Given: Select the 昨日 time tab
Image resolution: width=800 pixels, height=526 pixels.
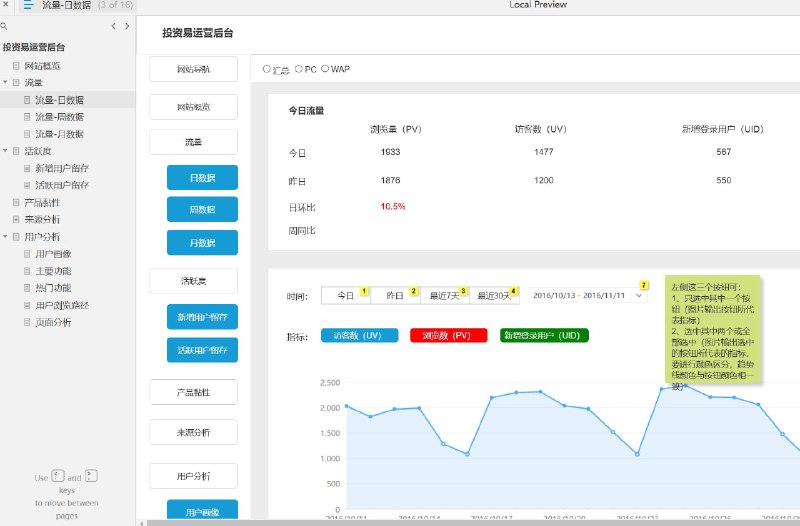Looking at the screenshot, I should coord(395,295).
